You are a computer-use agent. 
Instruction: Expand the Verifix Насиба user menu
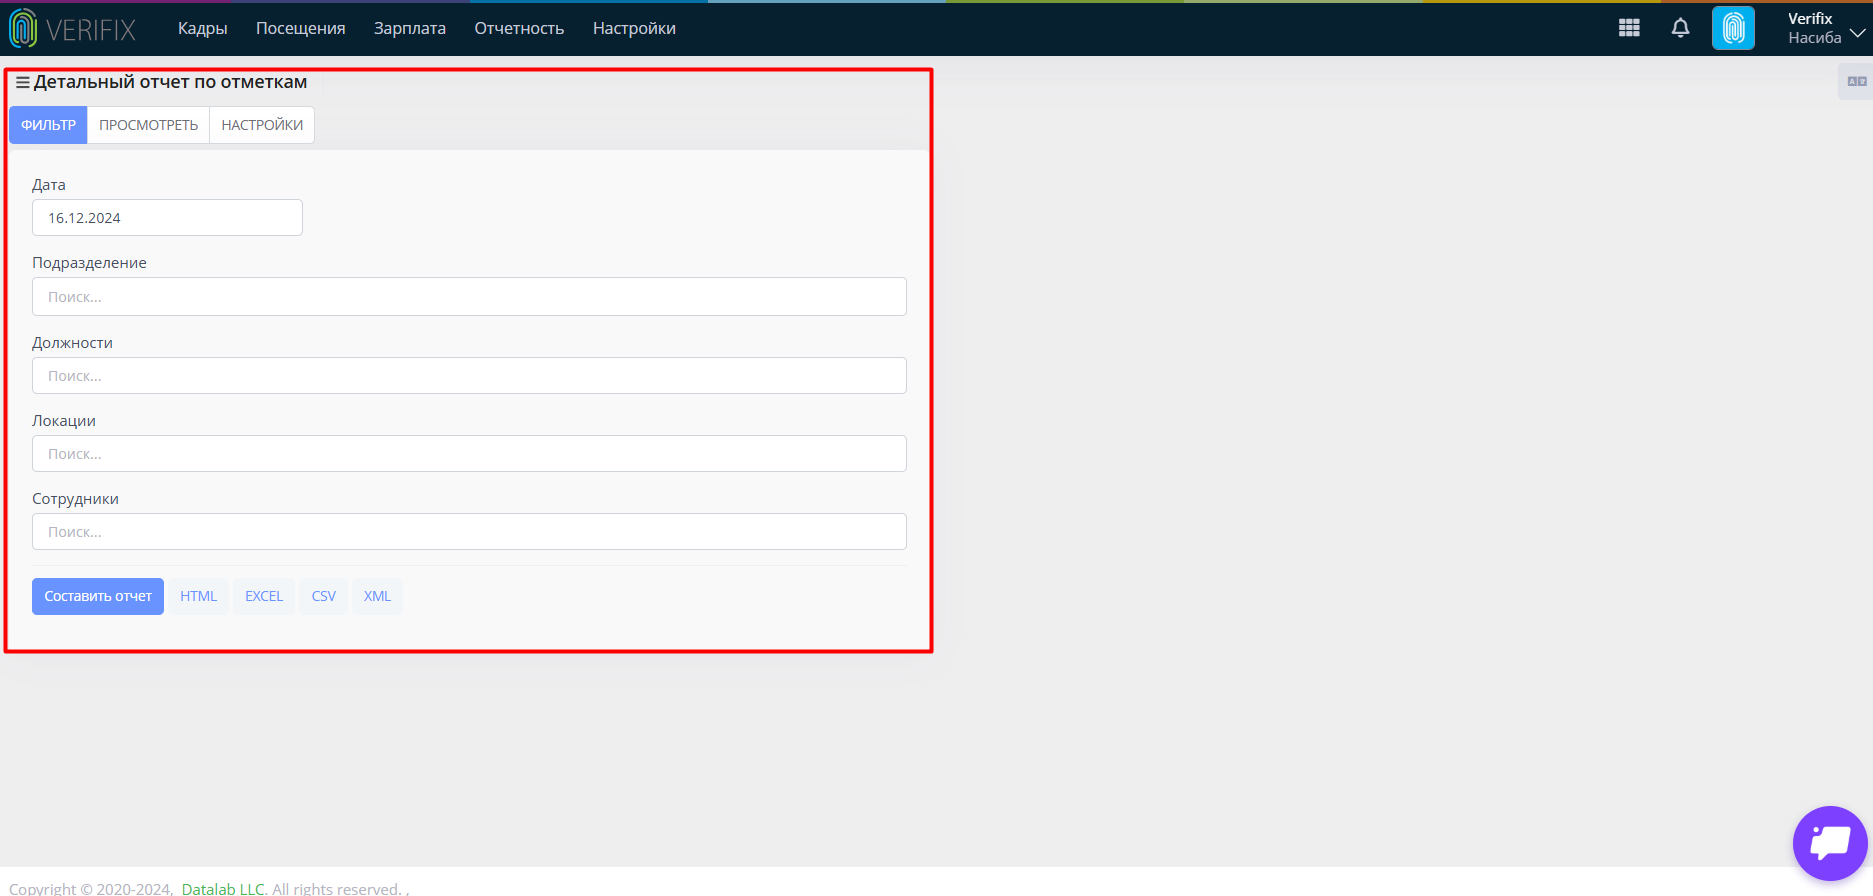coord(1826,28)
